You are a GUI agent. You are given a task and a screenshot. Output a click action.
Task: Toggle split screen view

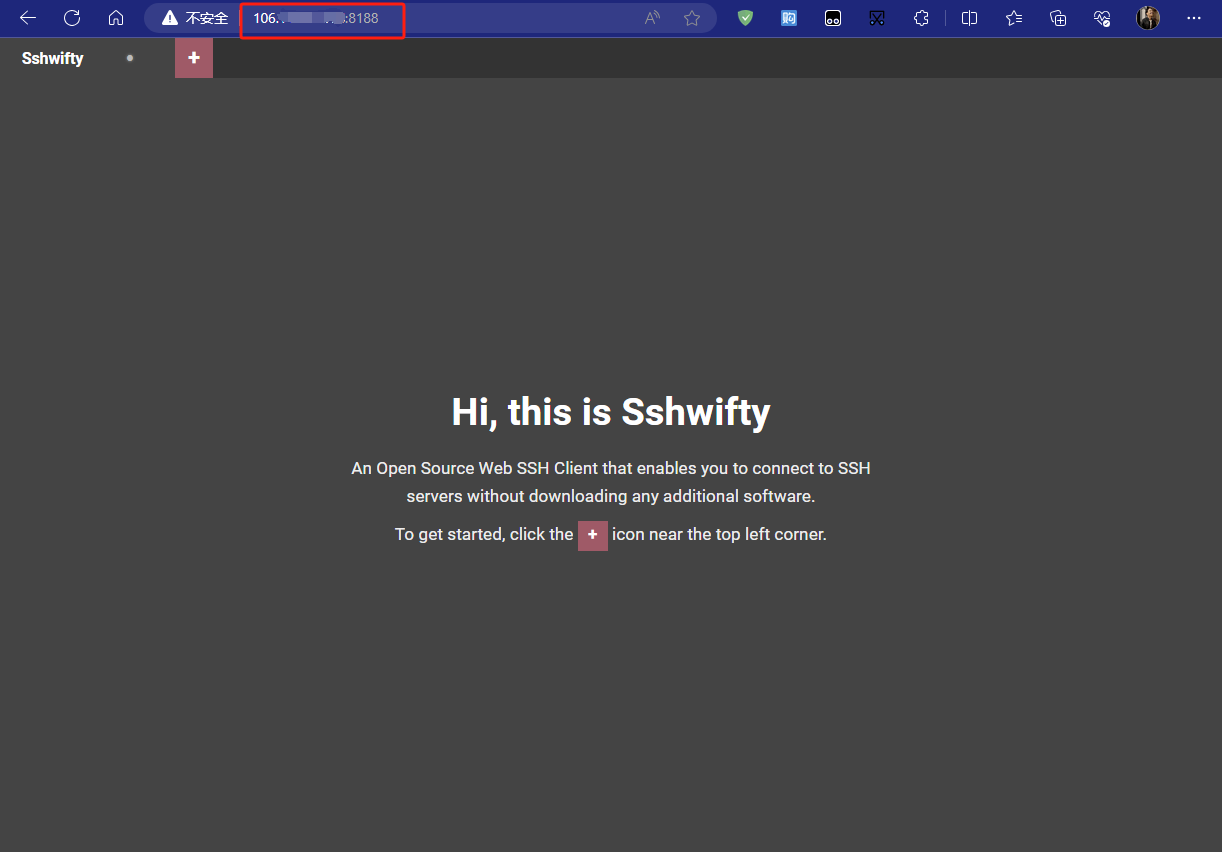pos(969,18)
